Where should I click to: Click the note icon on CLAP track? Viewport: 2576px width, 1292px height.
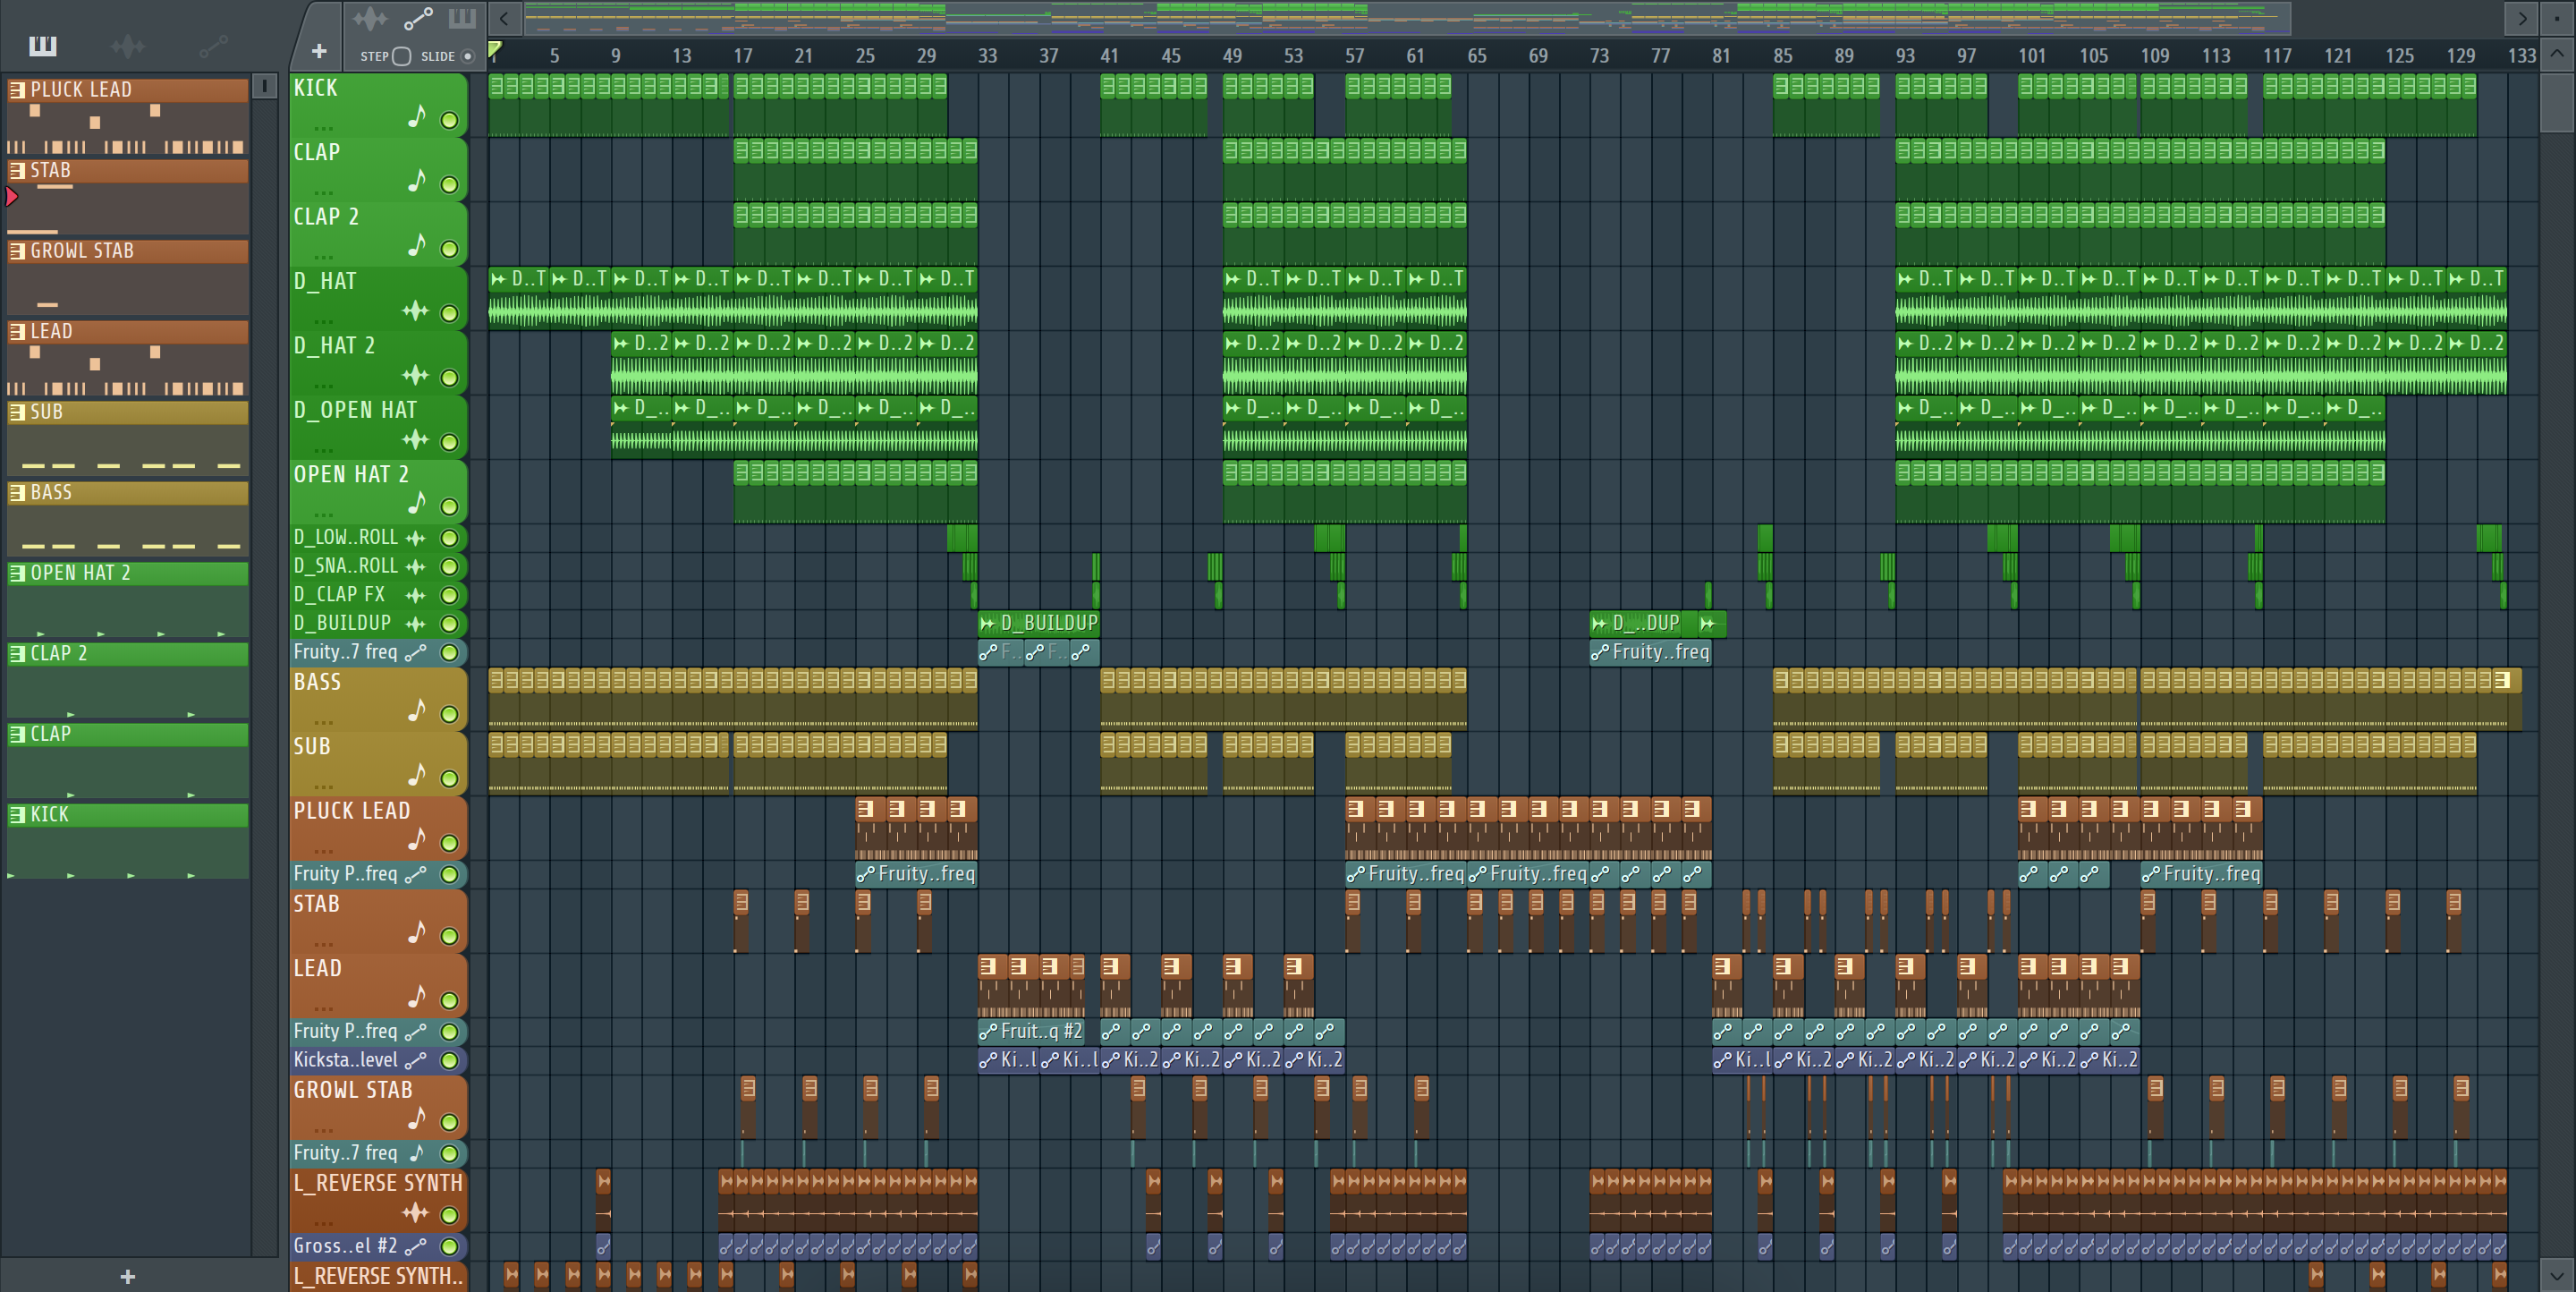(417, 181)
